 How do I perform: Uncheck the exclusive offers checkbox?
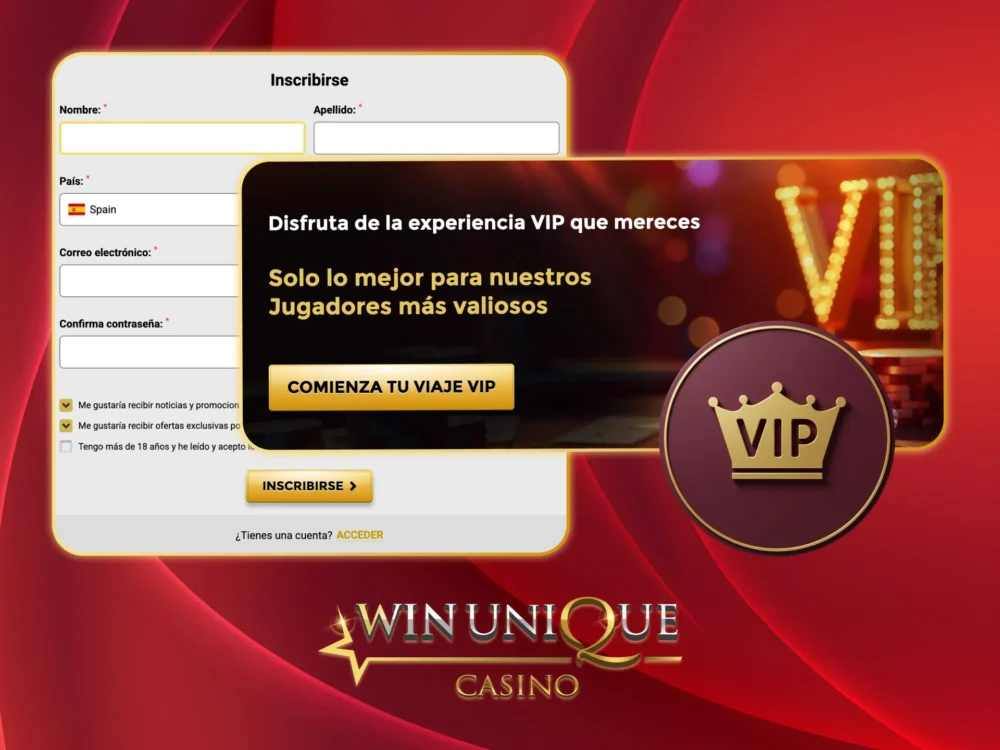coord(66,425)
